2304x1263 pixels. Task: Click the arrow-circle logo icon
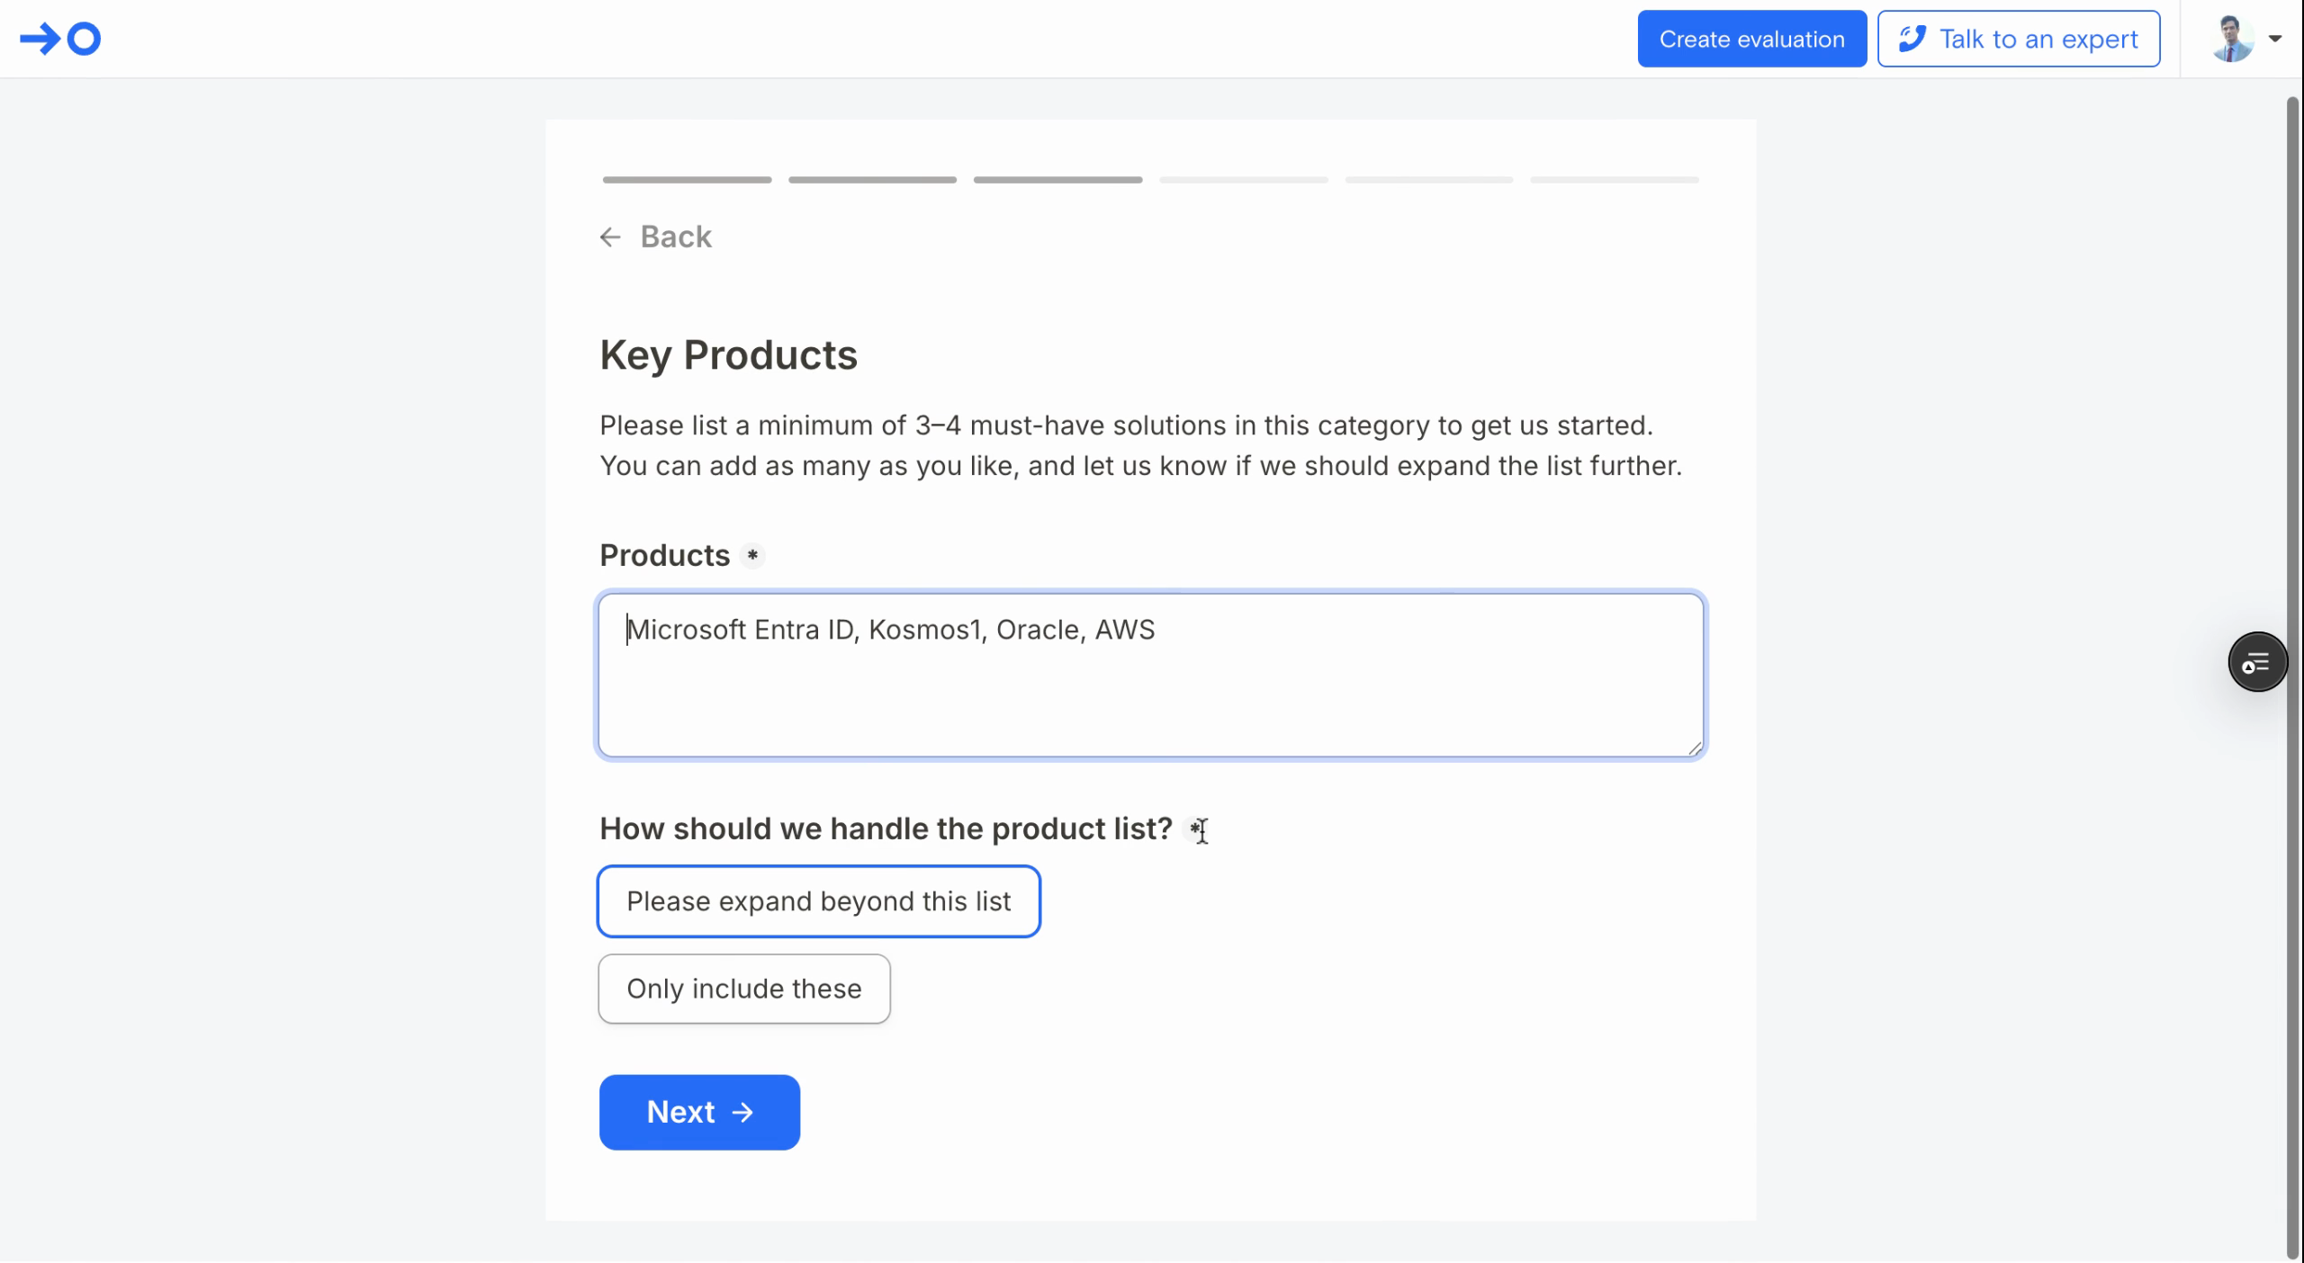(x=61, y=39)
